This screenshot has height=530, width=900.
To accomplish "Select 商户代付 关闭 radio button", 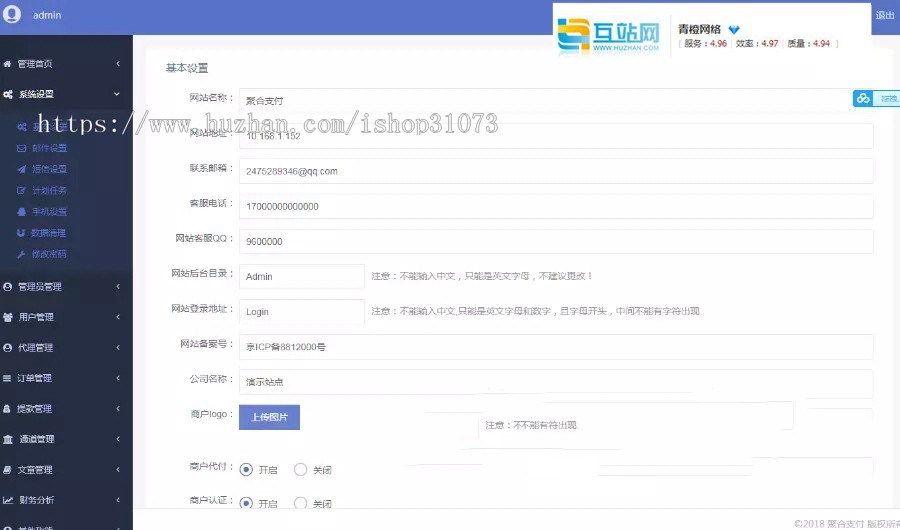I will pyautogui.click(x=300, y=469).
